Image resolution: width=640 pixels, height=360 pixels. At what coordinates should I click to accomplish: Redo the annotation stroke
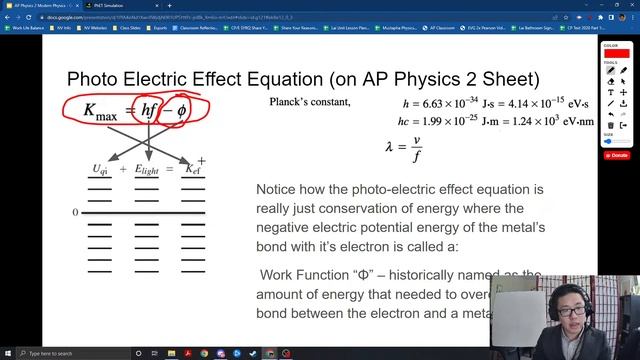pos(623,115)
